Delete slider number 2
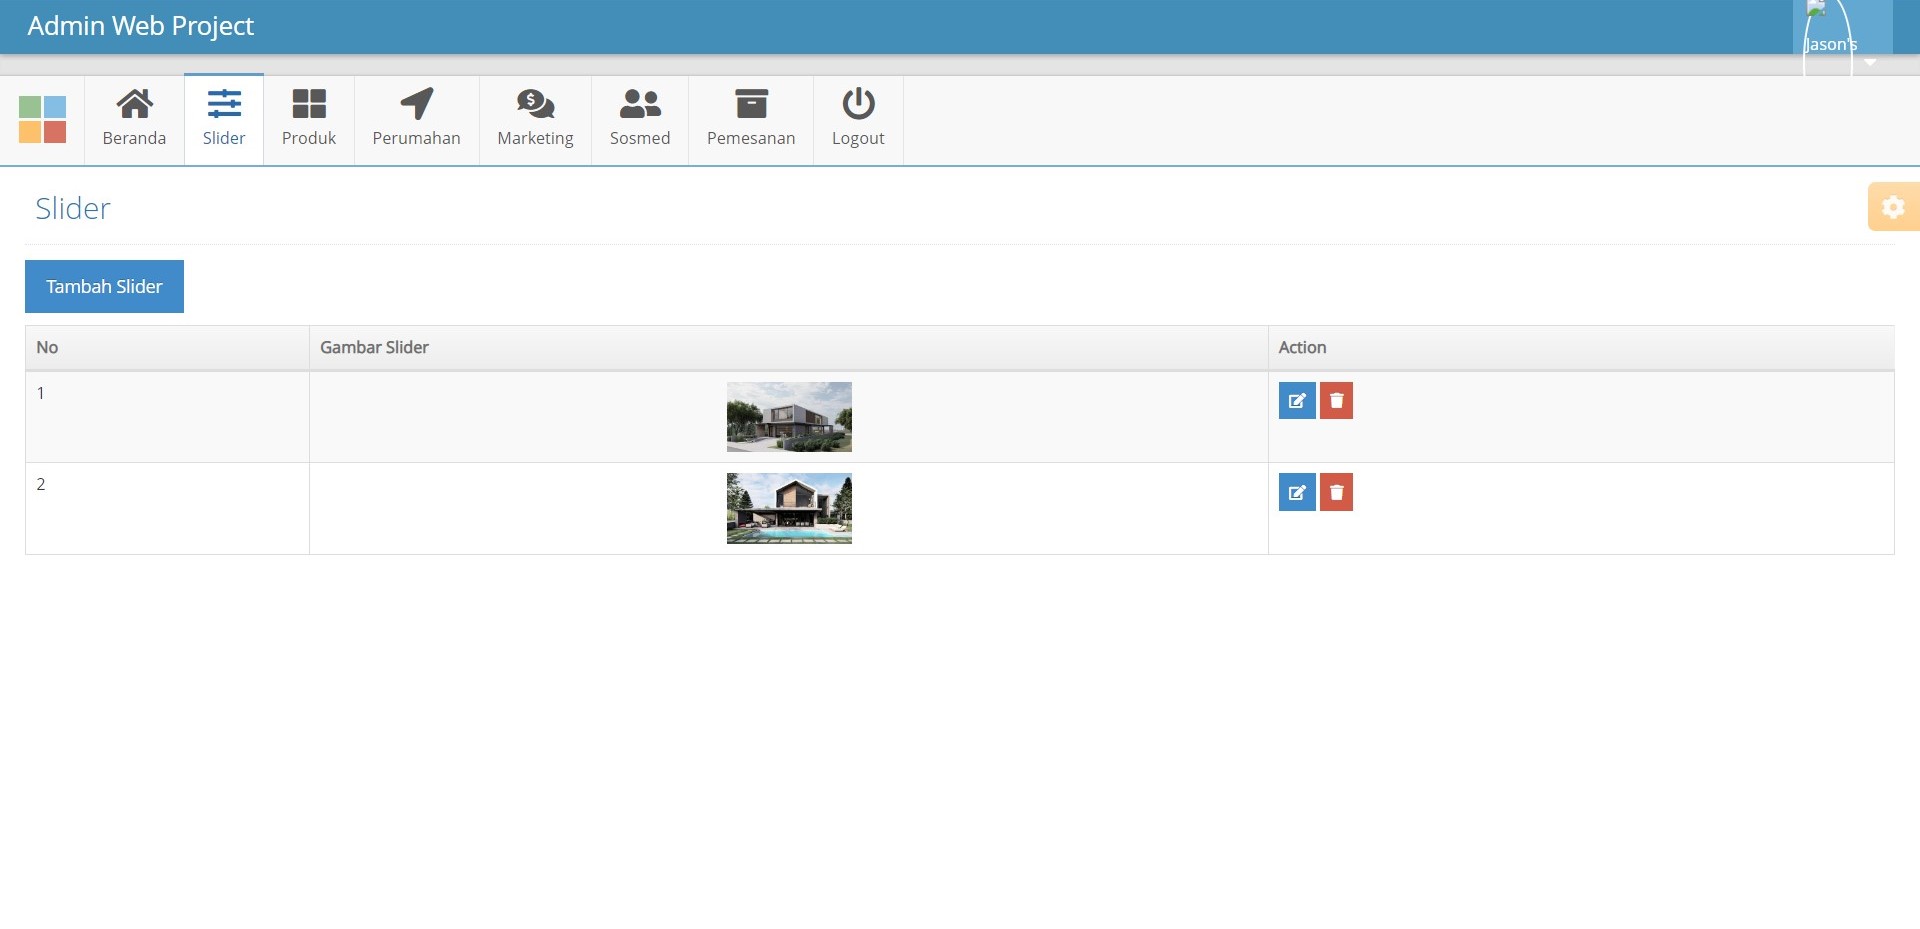The height and width of the screenshot is (929, 1920). pos(1336,491)
